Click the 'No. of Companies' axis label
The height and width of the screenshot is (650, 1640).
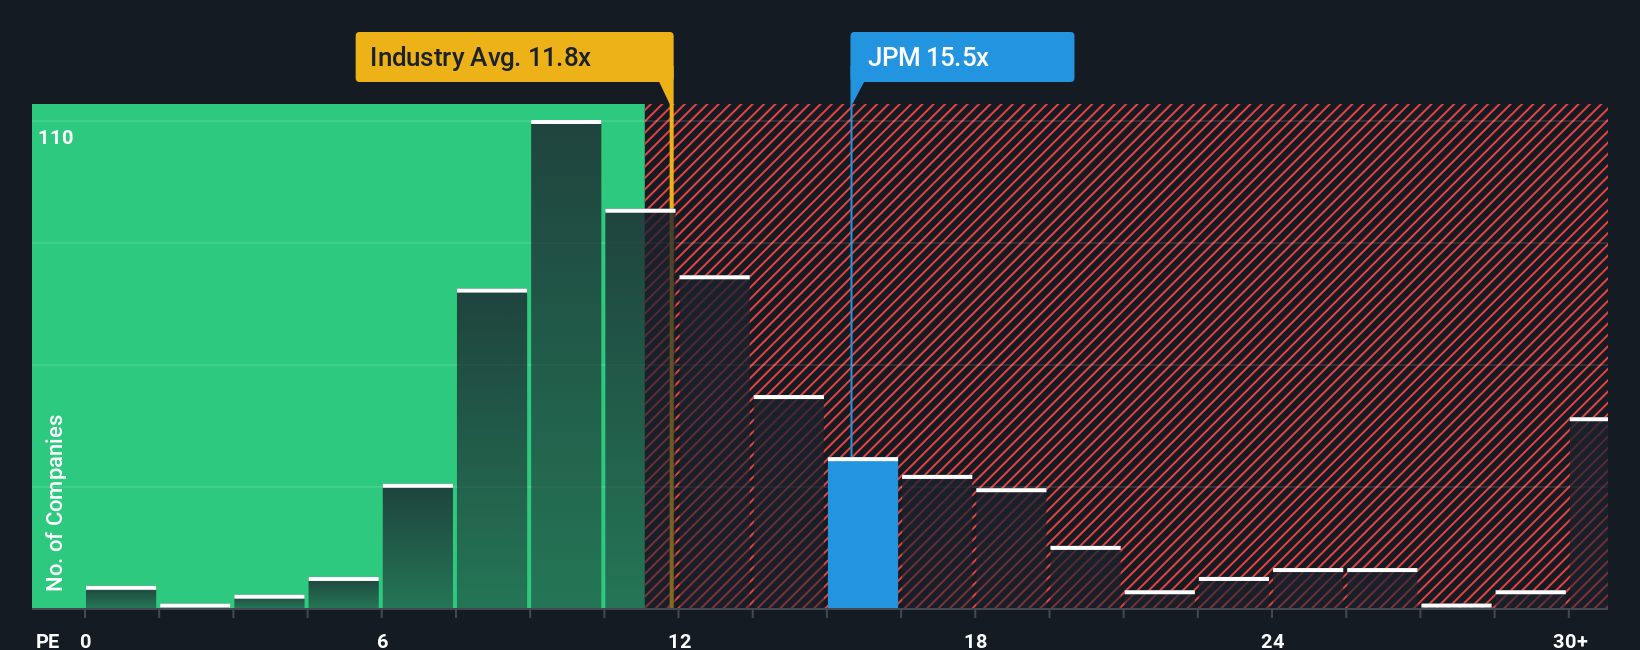click(55, 502)
